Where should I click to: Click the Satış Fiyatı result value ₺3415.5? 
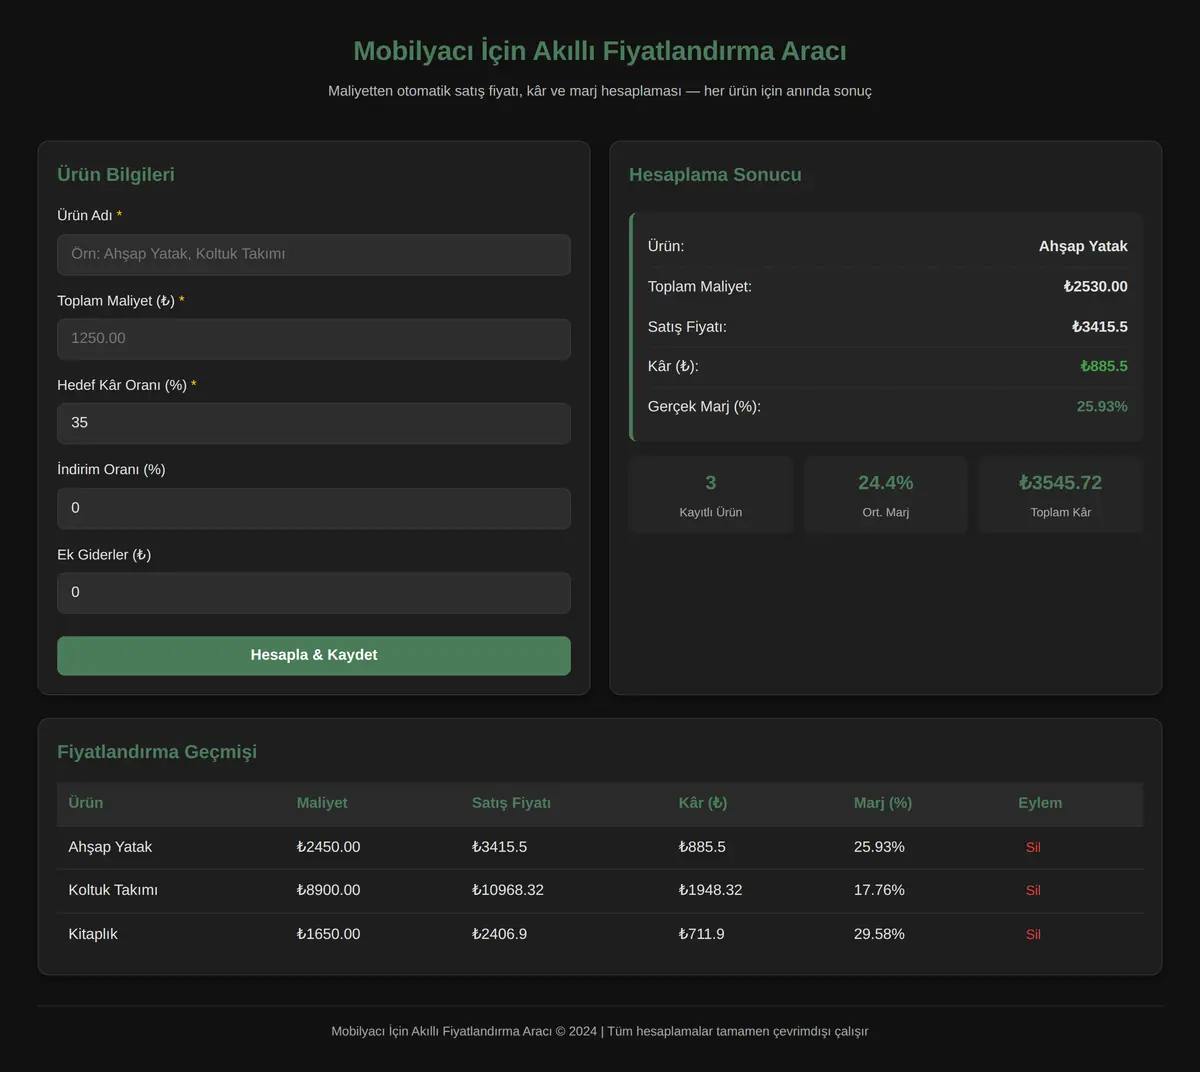(1100, 327)
